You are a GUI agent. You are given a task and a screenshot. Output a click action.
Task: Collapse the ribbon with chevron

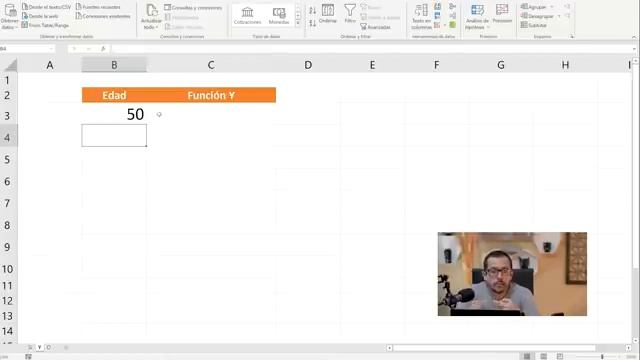(634, 37)
